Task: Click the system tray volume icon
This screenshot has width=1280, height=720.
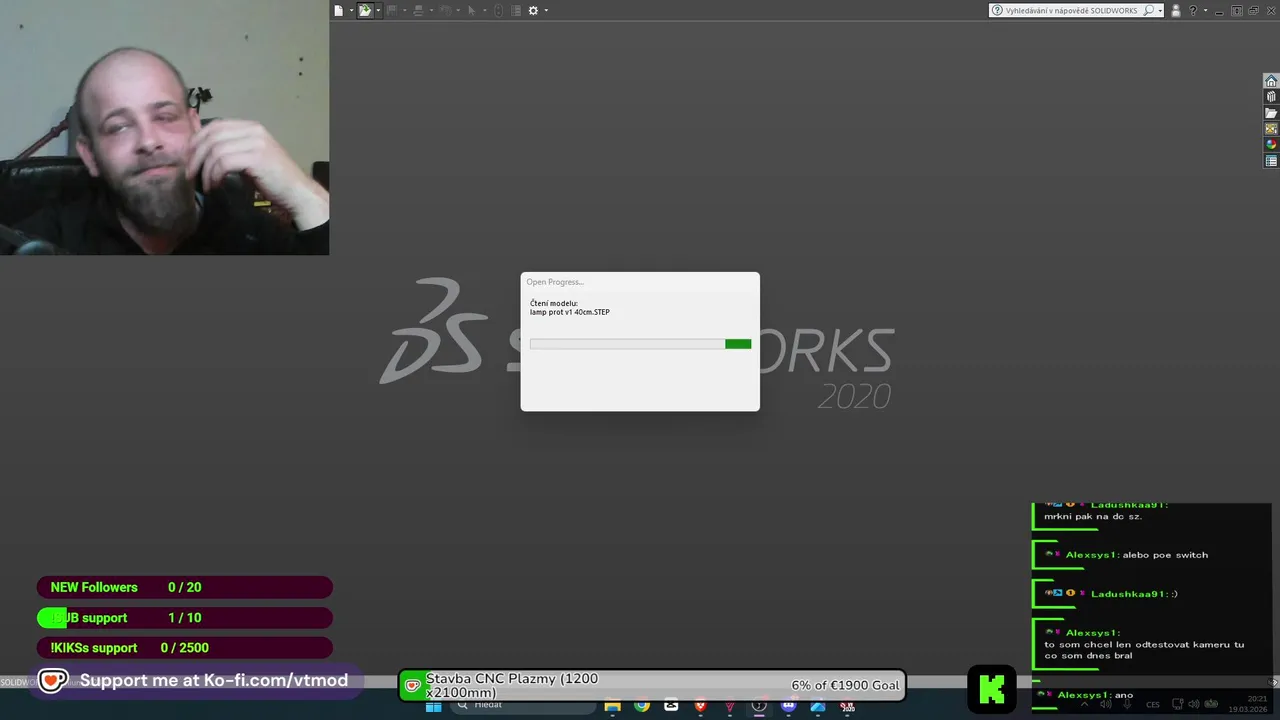Action: [1194, 705]
